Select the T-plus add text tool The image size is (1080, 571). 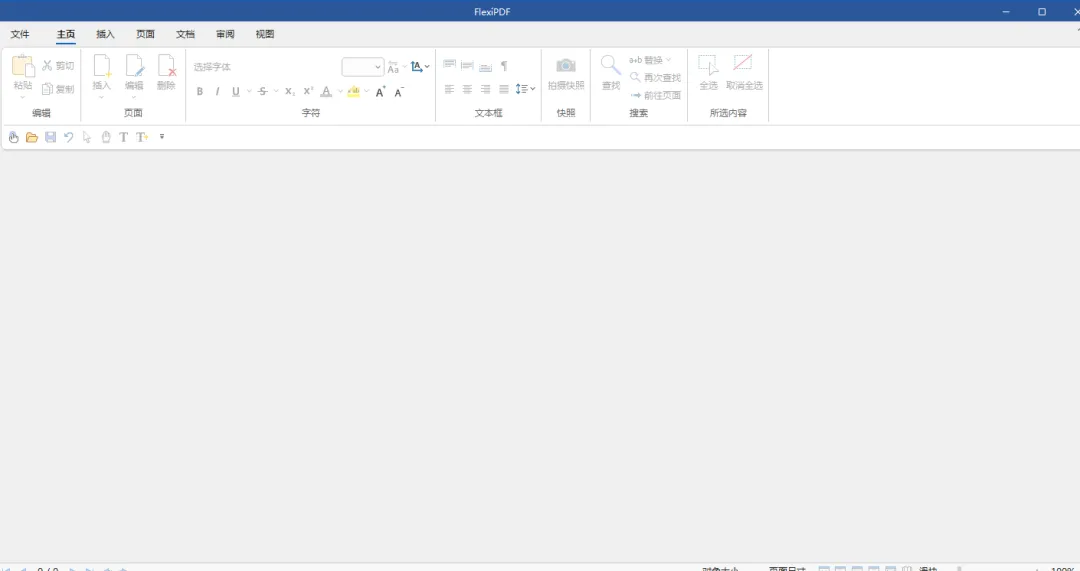coord(142,137)
